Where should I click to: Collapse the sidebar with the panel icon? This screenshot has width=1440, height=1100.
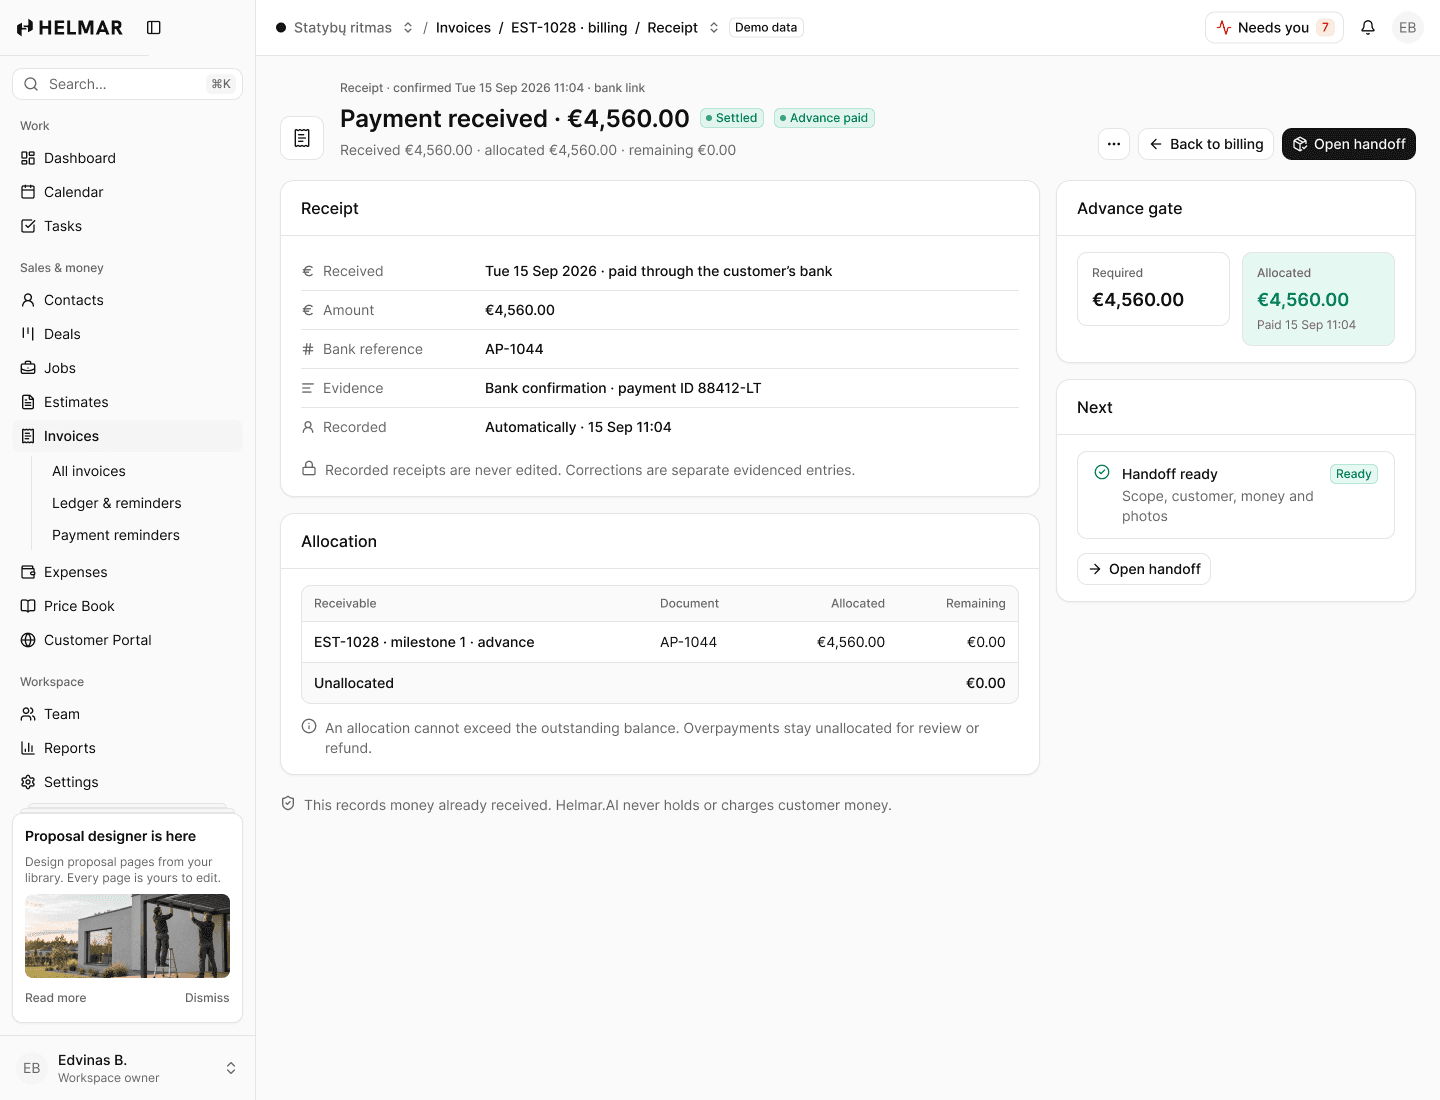154,28
